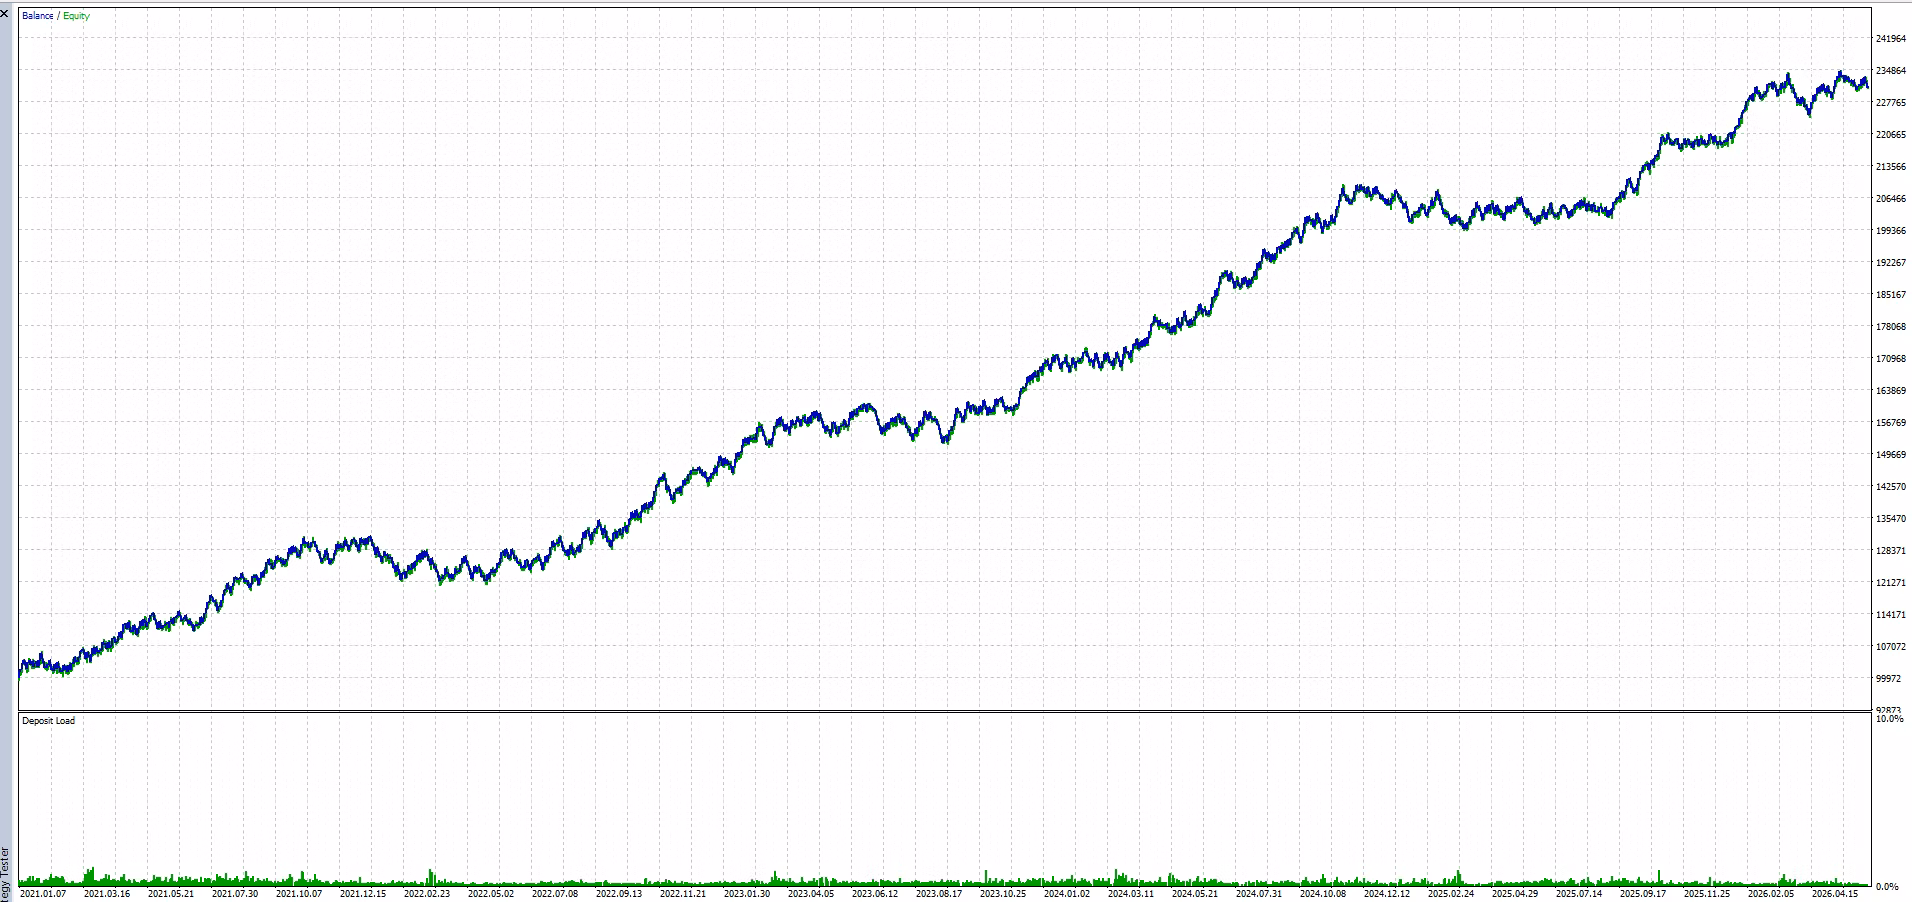Image resolution: width=1912 pixels, height=902 pixels.
Task: Click the 2025.09.17 date on the time axis
Action: [1643, 895]
